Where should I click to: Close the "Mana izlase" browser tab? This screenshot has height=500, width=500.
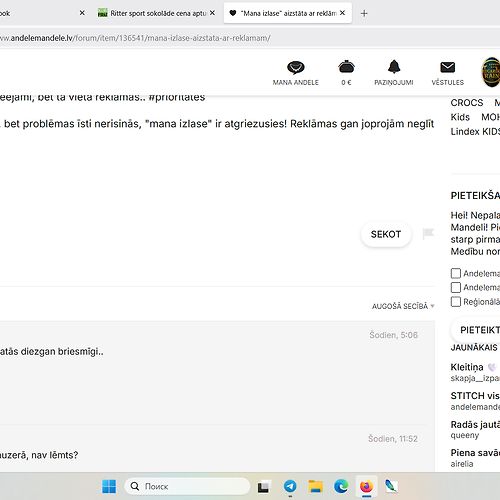point(342,13)
